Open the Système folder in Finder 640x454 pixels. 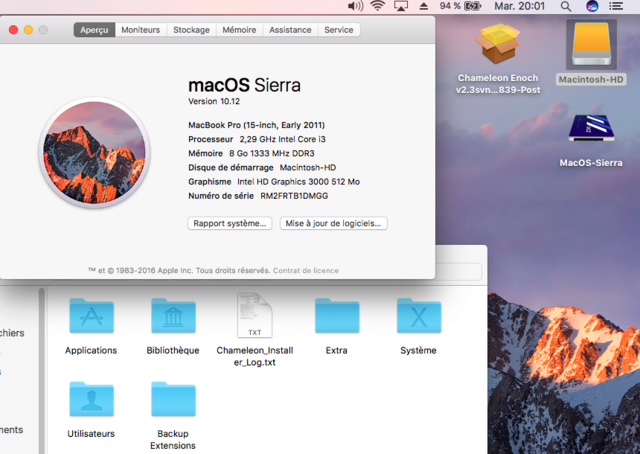tap(419, 316)
